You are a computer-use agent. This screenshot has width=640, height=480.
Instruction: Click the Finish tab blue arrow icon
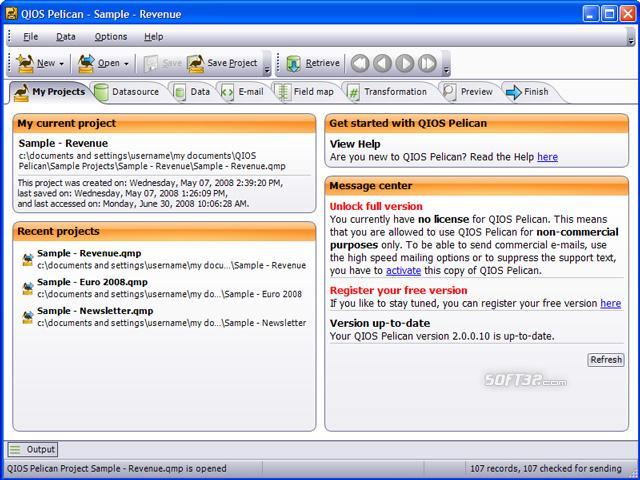[513, 92]
